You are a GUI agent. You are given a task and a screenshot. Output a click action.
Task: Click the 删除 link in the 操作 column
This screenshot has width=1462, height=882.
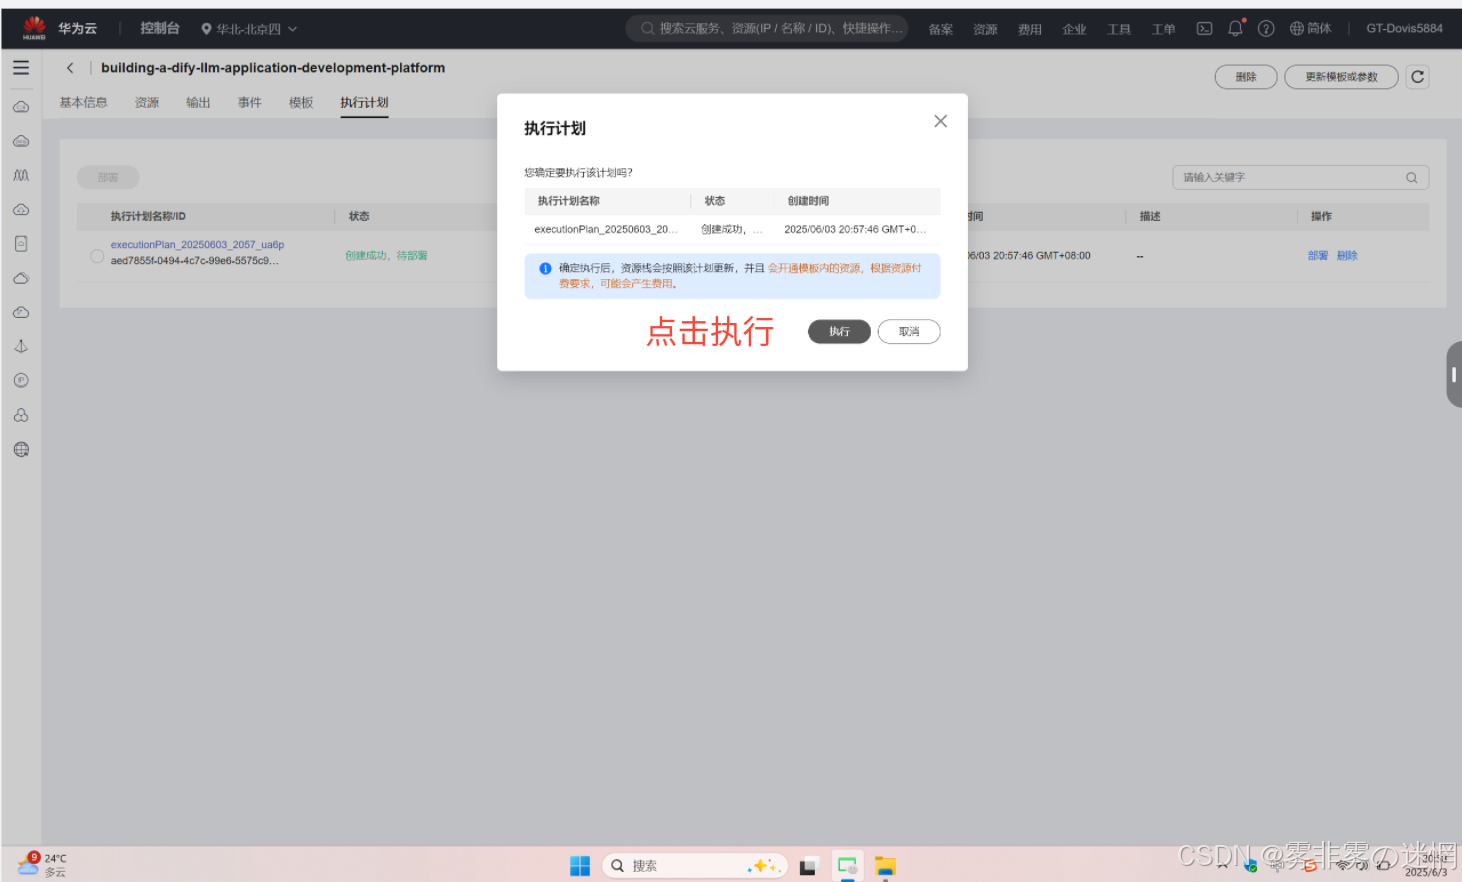click(x=1347, y=256)
